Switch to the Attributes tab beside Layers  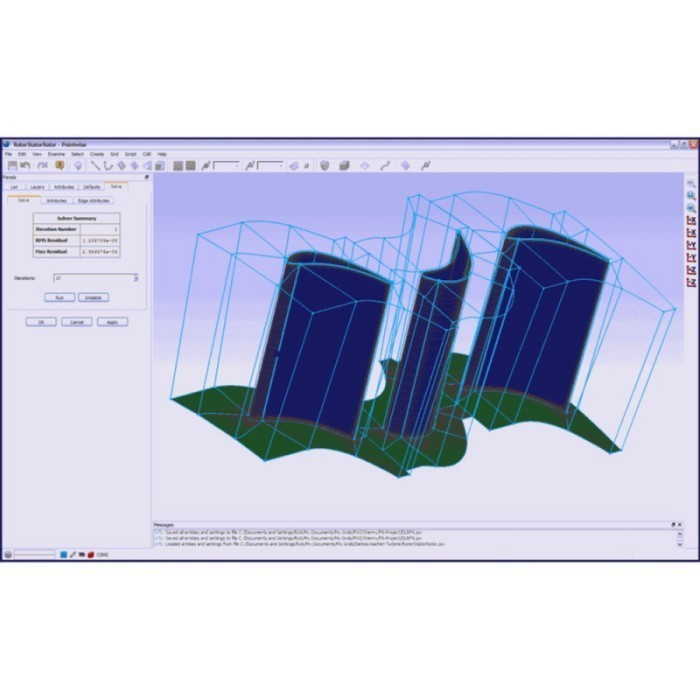point(64,187)
